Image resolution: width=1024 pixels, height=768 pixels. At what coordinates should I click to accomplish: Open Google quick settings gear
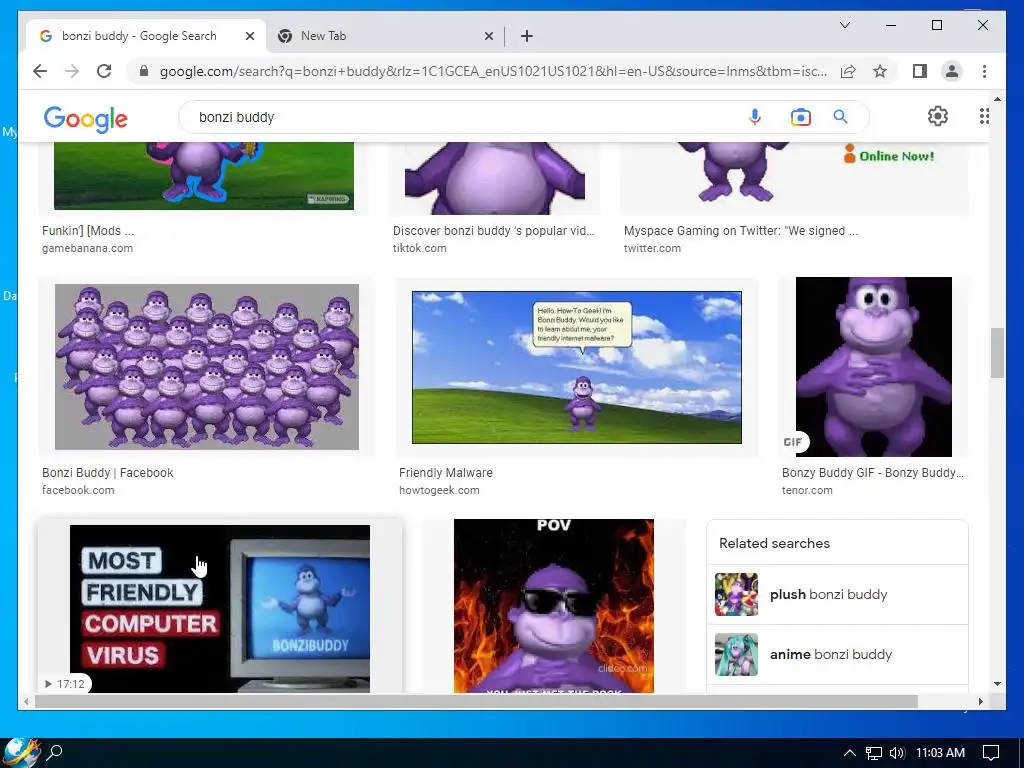point(938,116)
